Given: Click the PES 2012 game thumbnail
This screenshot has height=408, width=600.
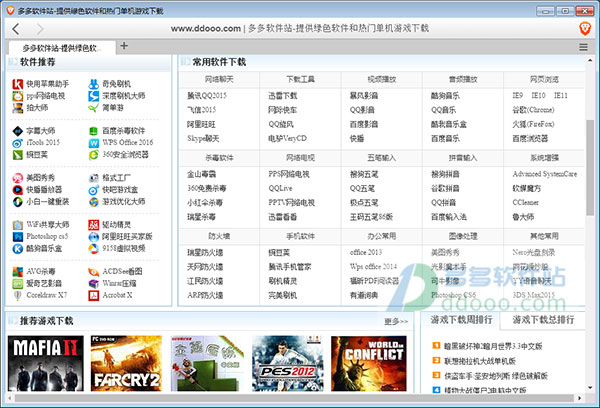Looking at the screenshot, I should coord(288,364).
